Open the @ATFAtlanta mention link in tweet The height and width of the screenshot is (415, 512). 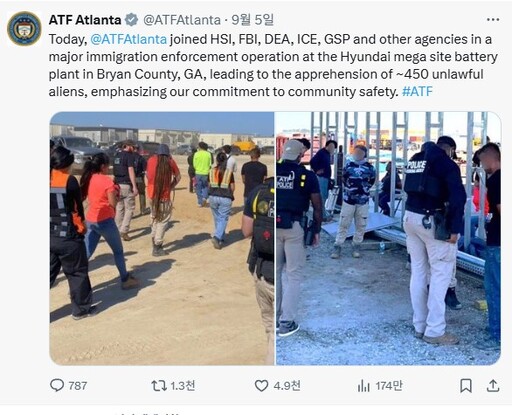128,39
